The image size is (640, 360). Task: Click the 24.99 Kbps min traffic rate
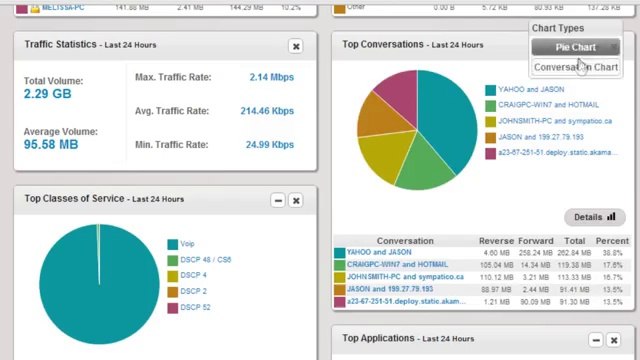pyautogui.click(x=269, y=144)
